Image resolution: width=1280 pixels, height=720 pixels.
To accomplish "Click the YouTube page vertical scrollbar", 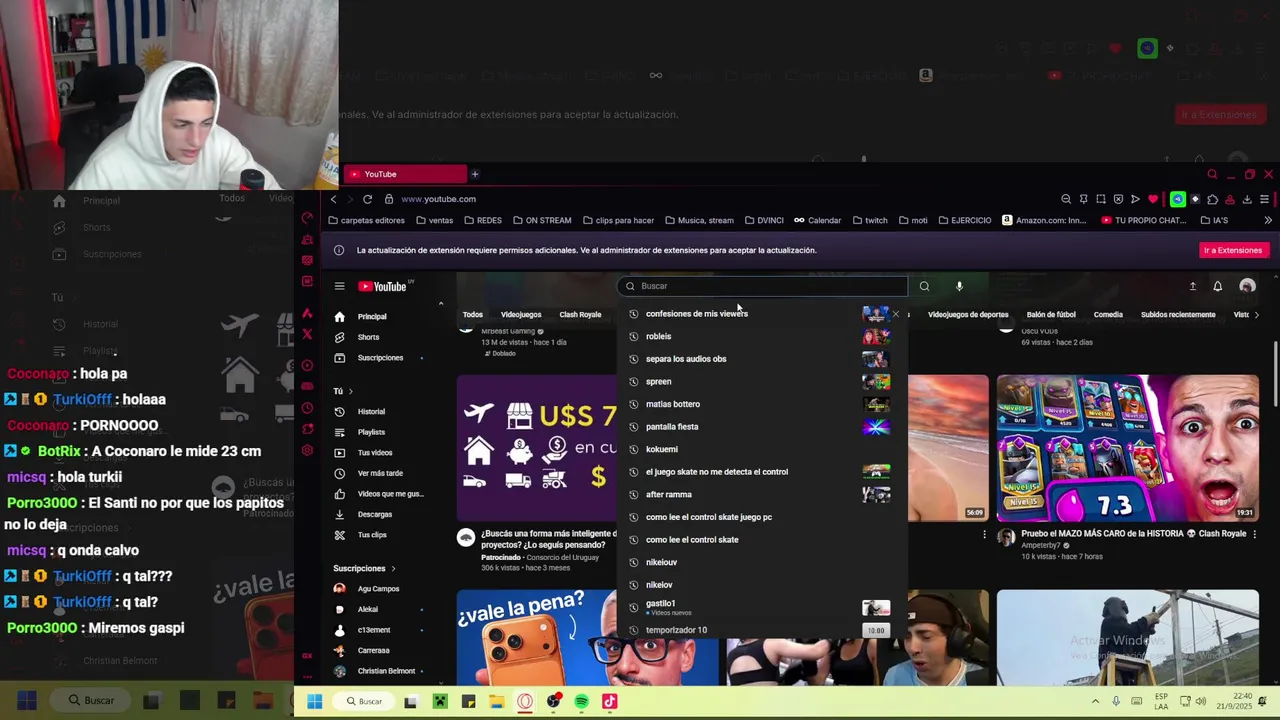I will pos(1275,372).
